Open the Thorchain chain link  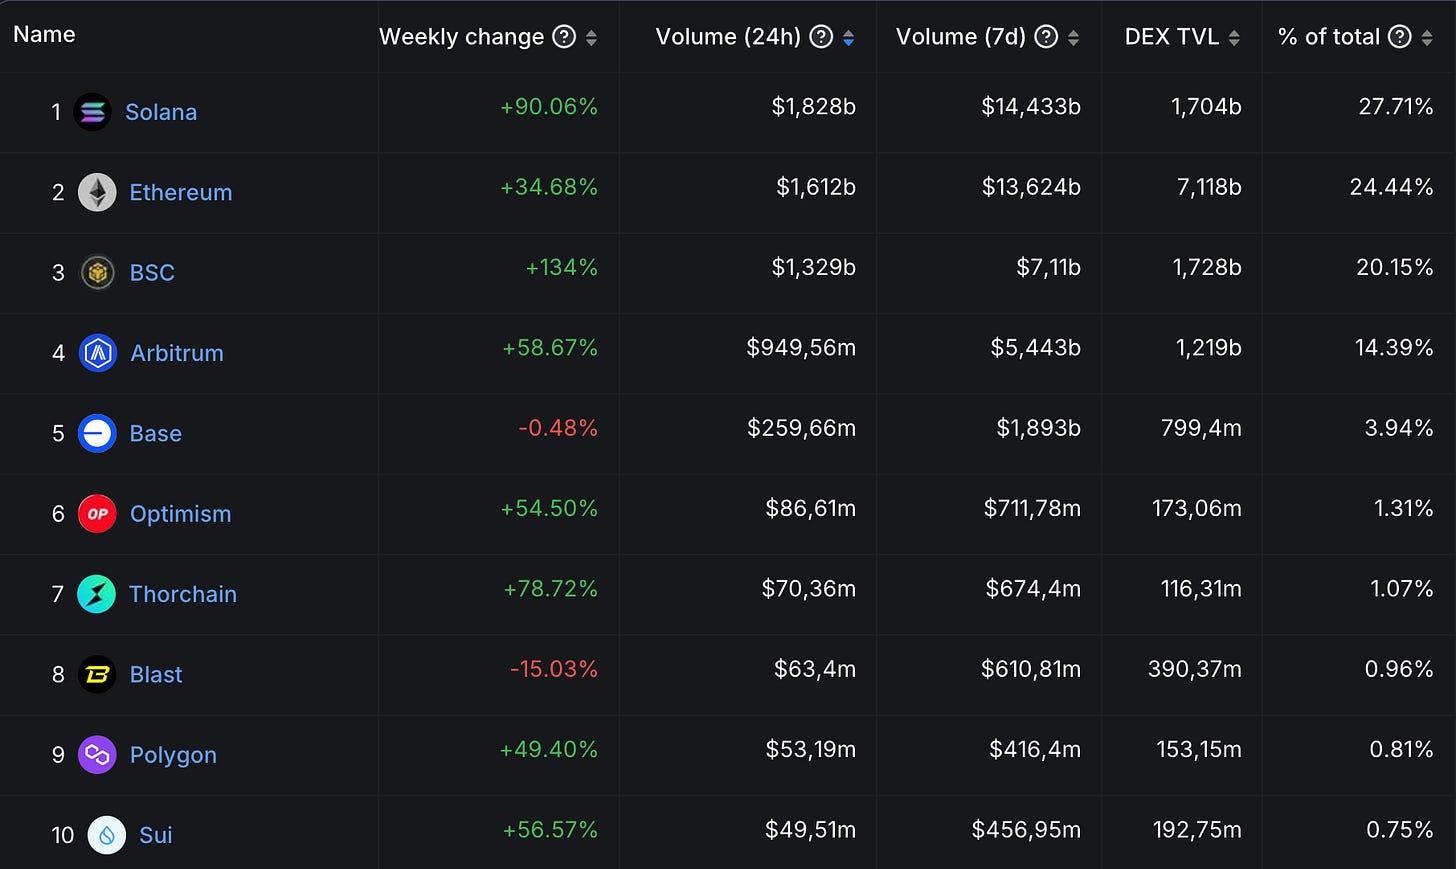(x=183, y=594)
